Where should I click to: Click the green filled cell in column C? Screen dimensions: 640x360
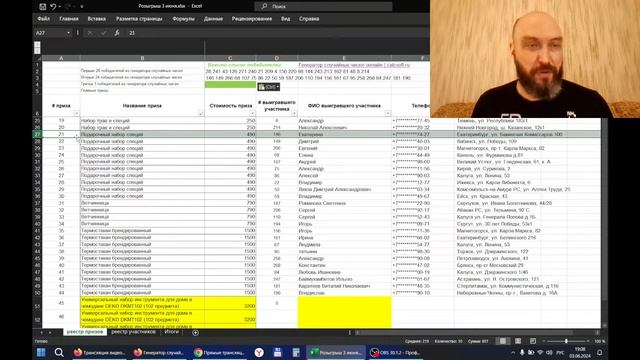click(230, 84)
